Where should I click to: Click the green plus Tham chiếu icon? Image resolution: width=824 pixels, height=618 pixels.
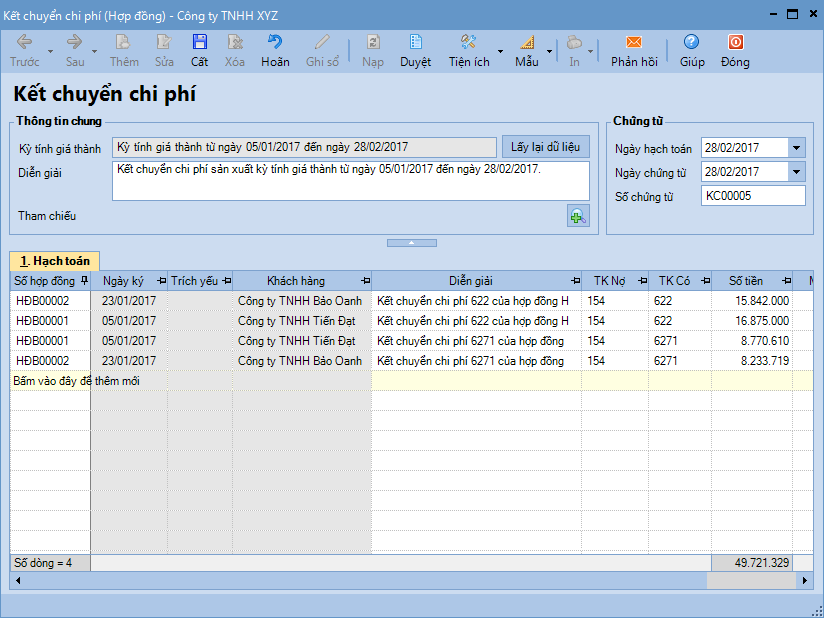pos(578,215)
